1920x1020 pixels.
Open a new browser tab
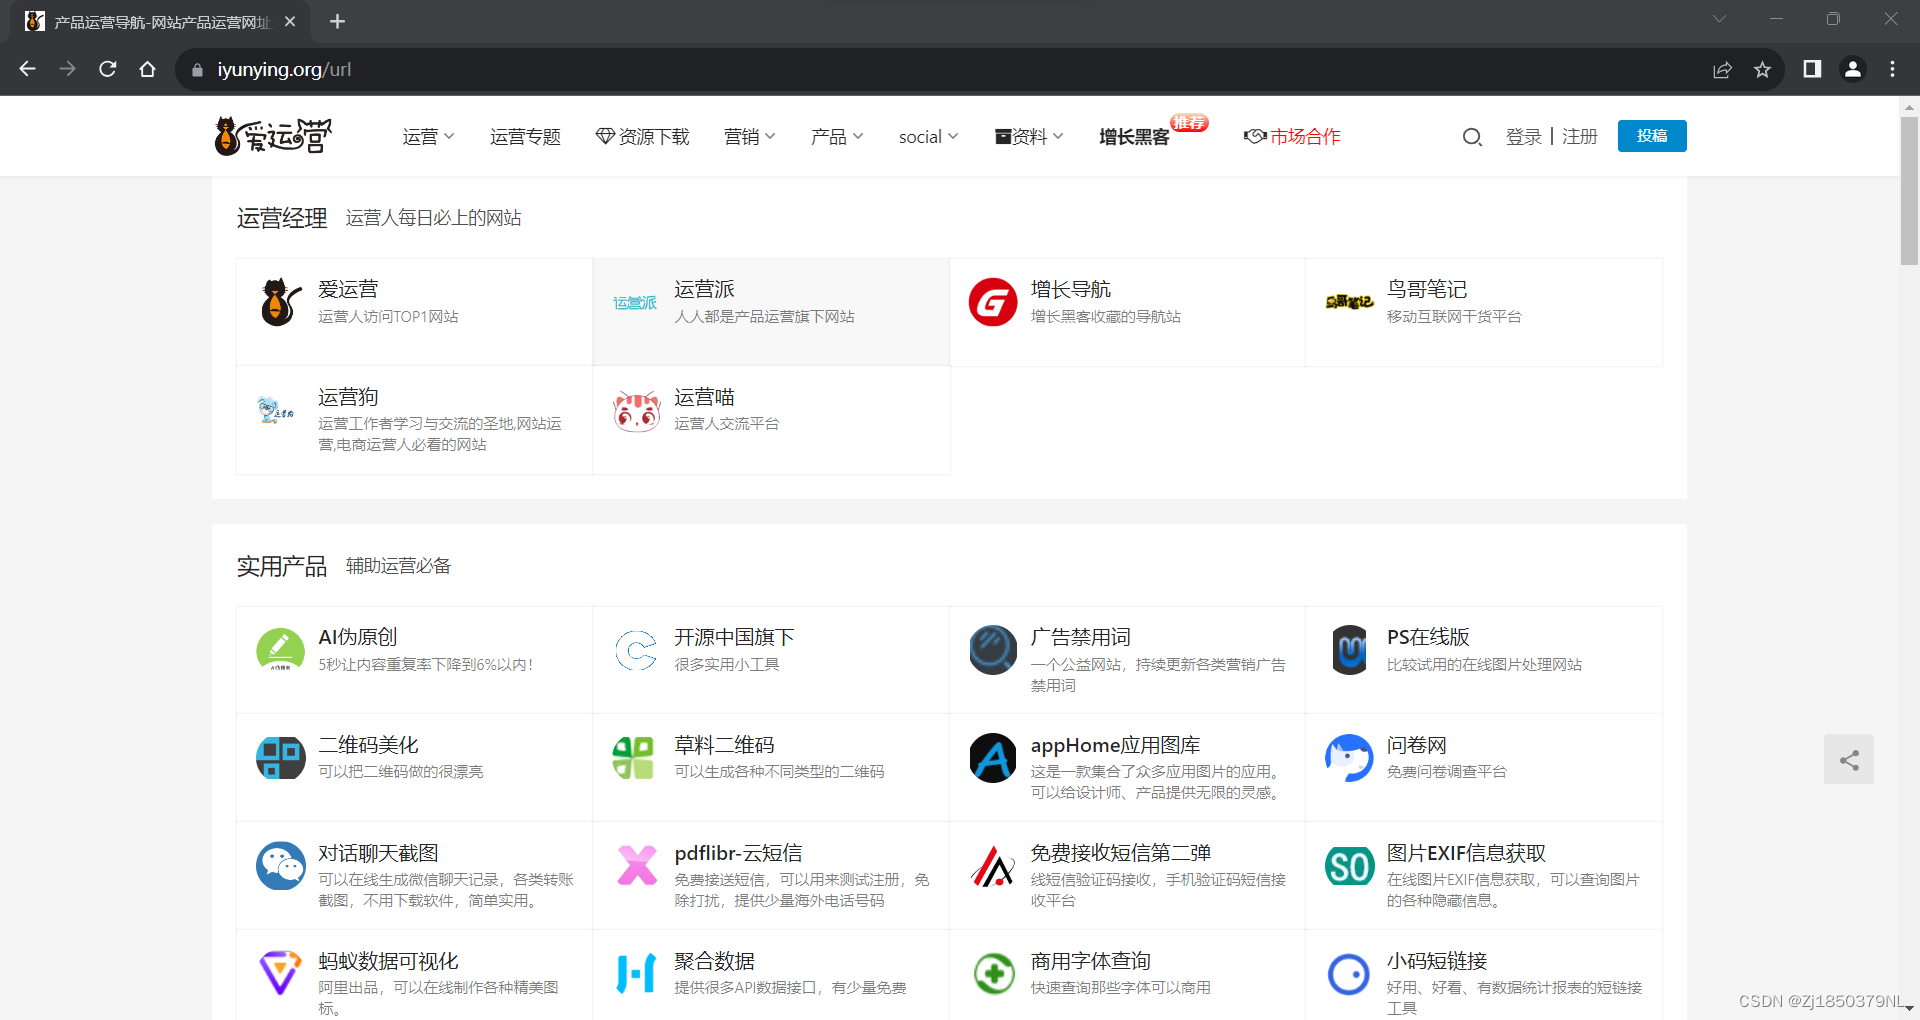pos(337,21)
